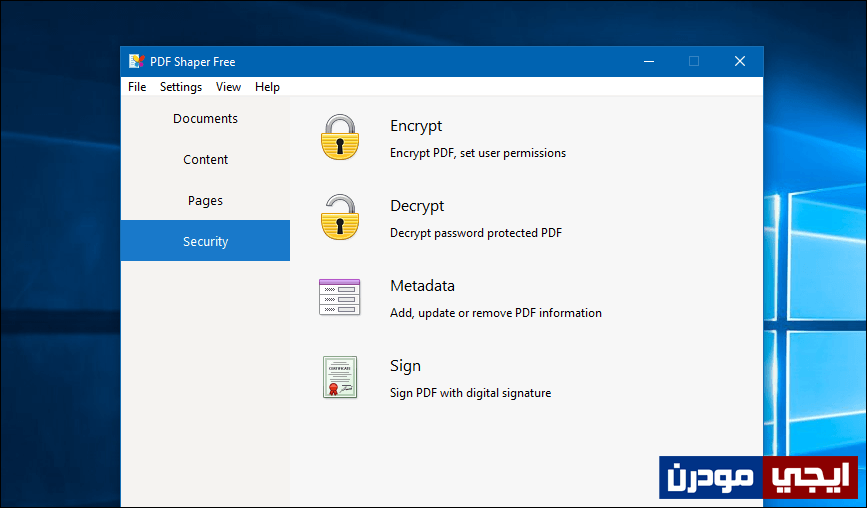
Task: Click the Metadata heading label
Action: coord(422,286)
